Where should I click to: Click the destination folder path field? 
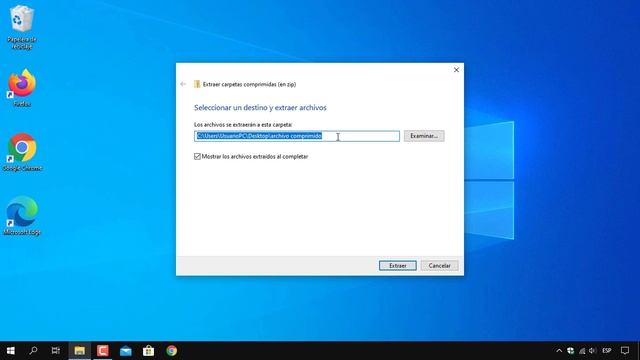click(297, 136)
